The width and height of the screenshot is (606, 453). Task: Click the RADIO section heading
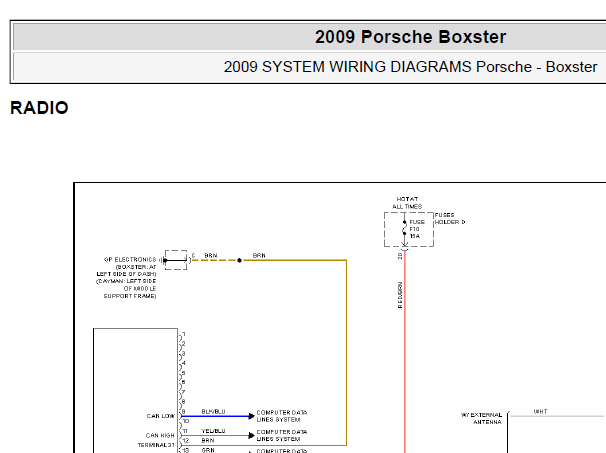tap(39, 108)
